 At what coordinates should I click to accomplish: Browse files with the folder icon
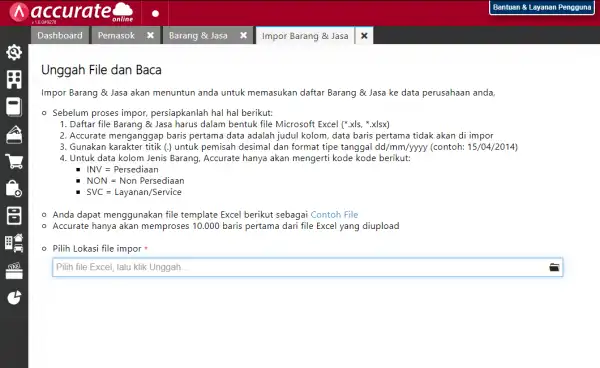(x=554, y=267)
